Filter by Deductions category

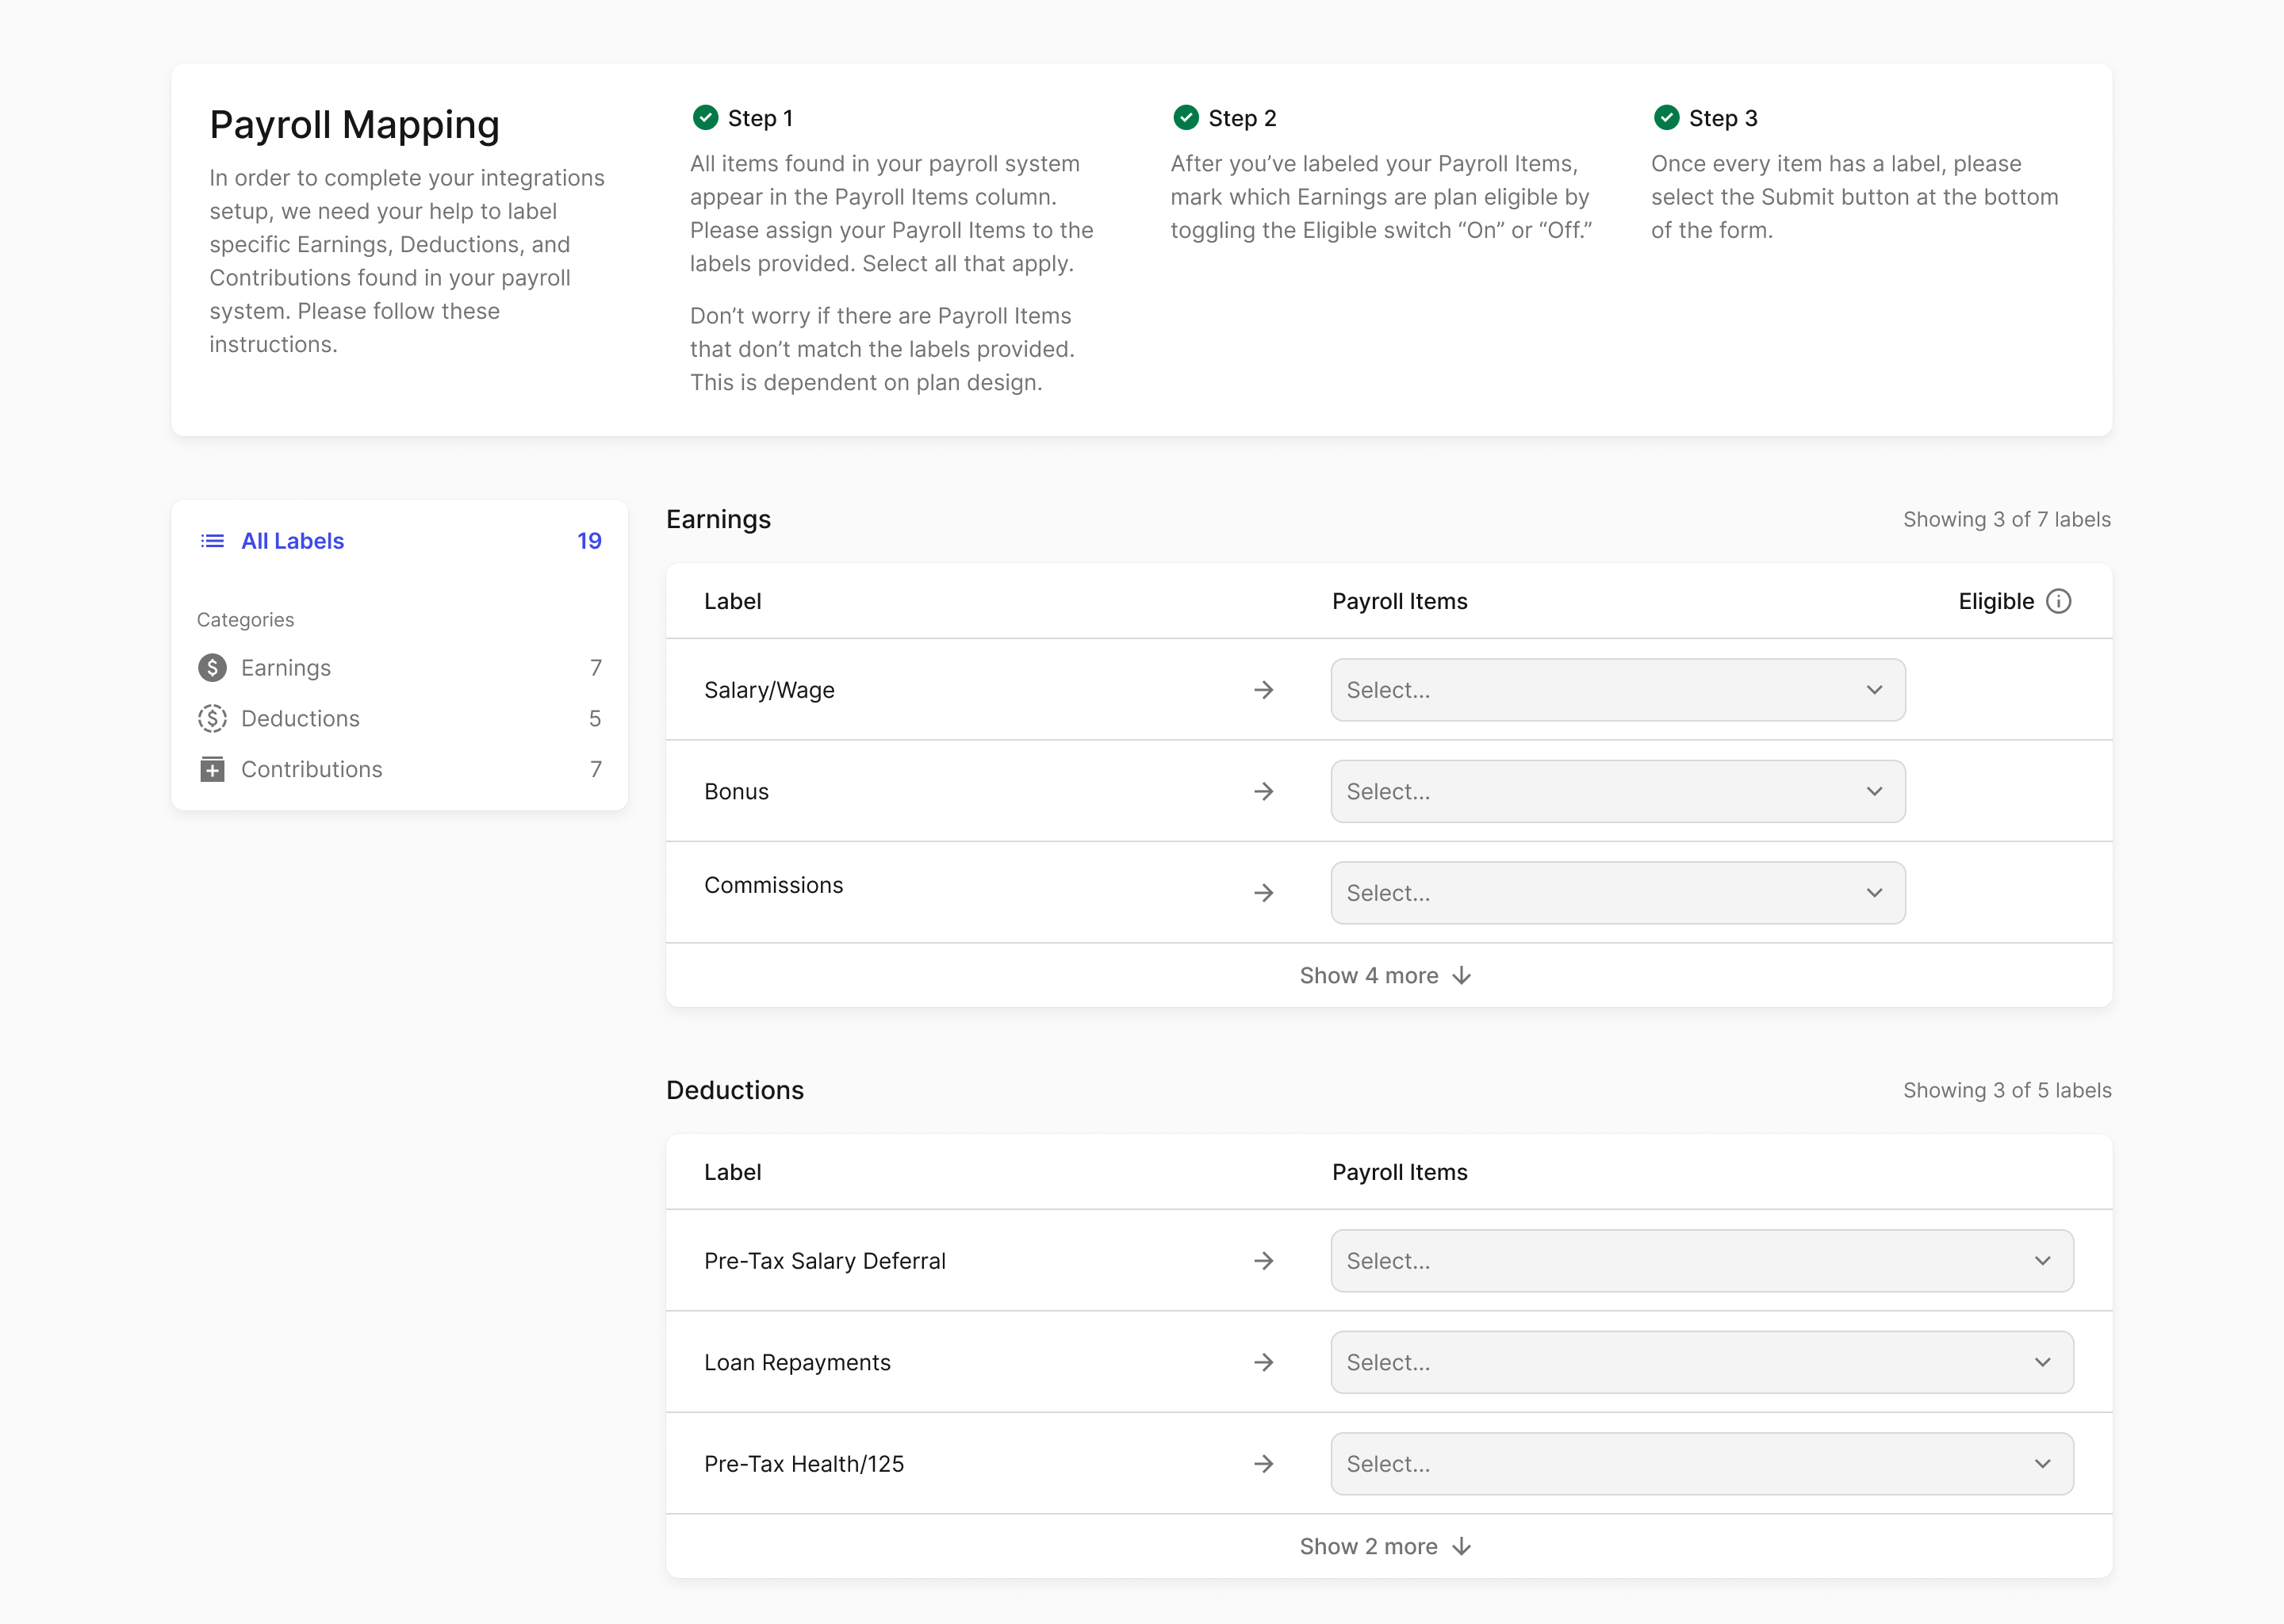[x=400, y=719]
